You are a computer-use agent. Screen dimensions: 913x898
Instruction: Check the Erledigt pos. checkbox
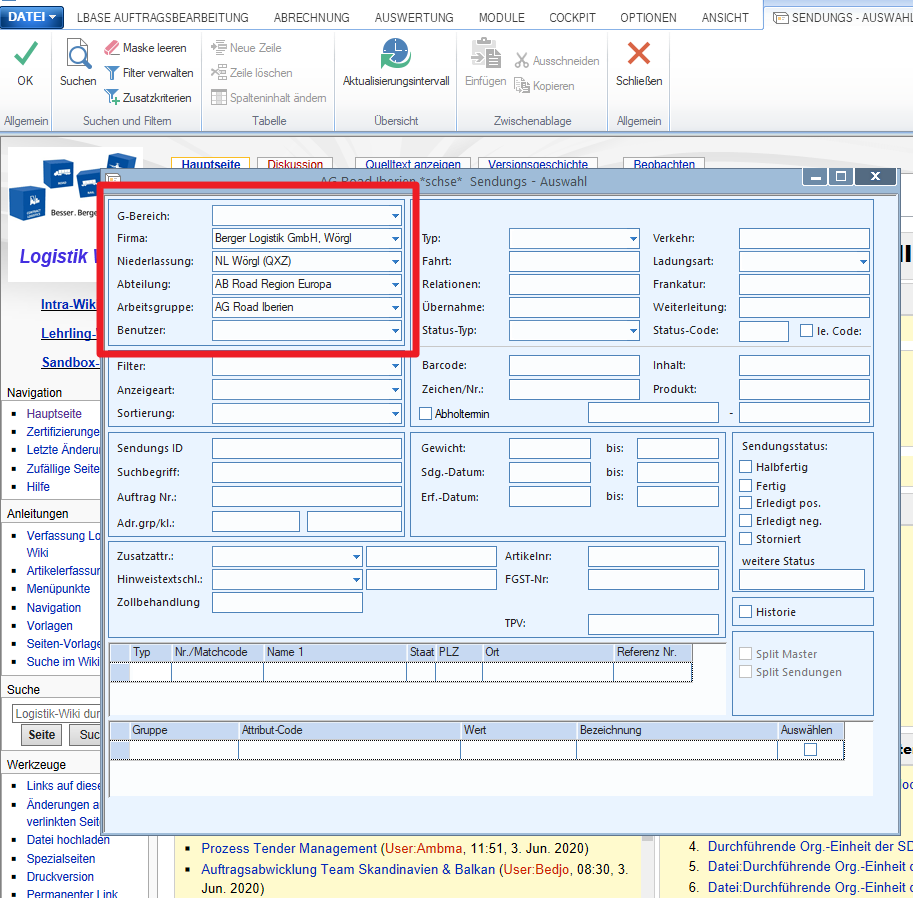745,503
